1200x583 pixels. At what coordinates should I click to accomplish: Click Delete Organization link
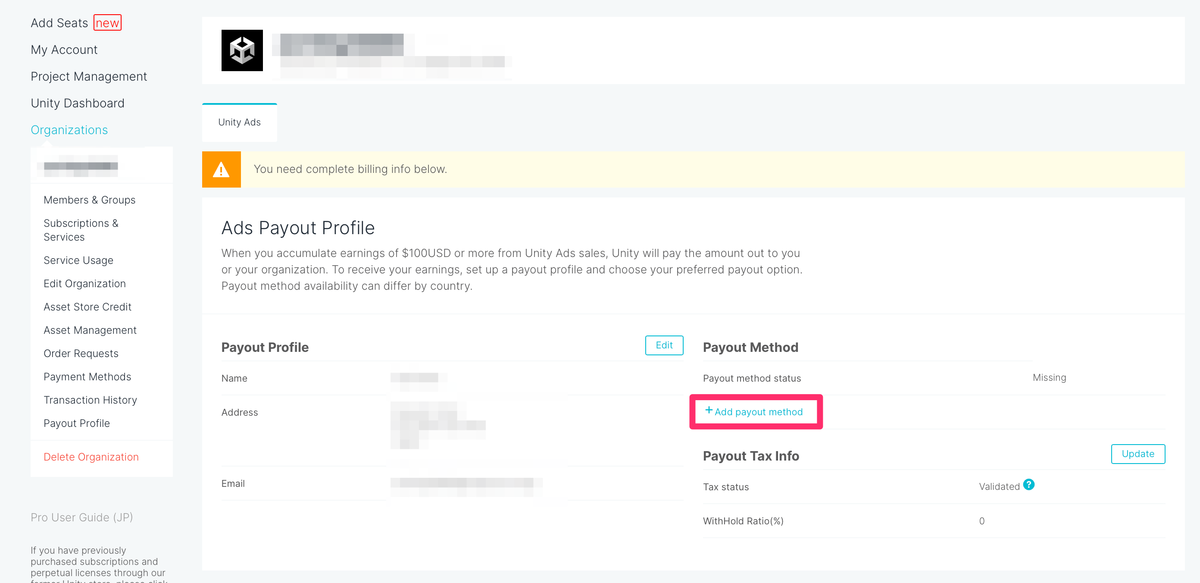click(x=91, y=457)
